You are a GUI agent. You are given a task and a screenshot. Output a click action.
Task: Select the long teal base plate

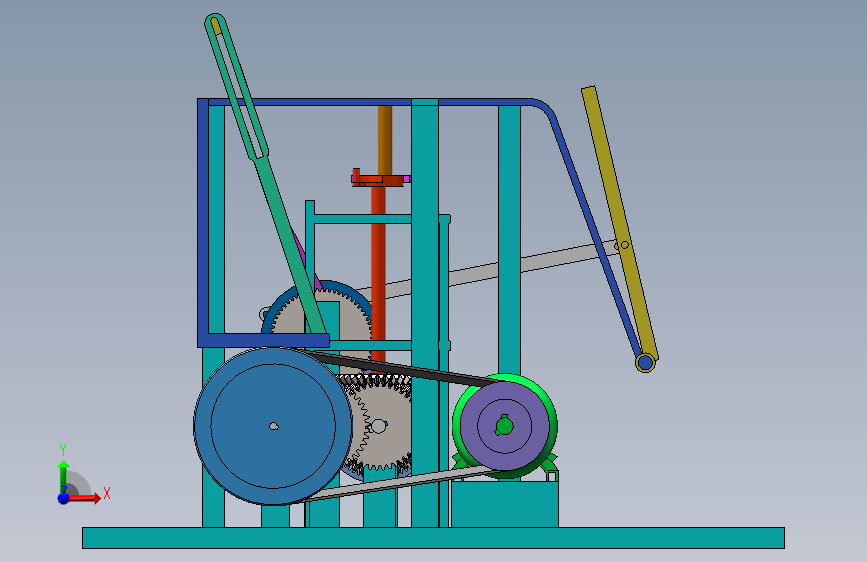tap(433, 538)
